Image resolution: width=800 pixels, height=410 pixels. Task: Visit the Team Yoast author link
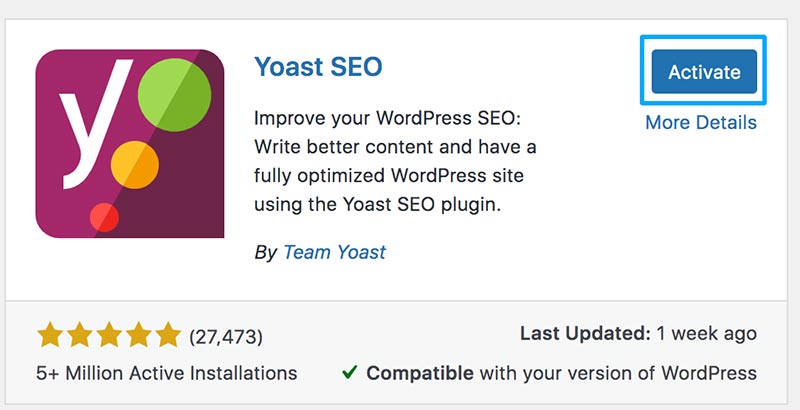point(334,252)
